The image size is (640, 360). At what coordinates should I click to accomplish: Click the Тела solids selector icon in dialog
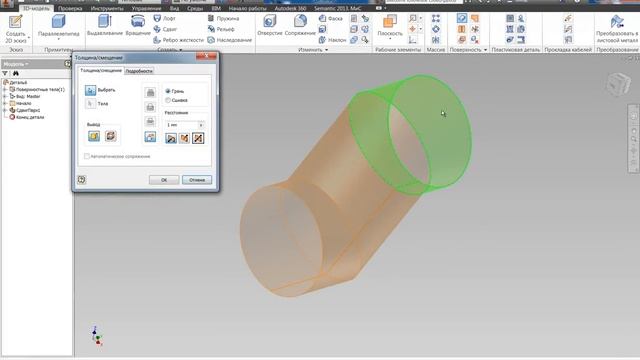91,104
